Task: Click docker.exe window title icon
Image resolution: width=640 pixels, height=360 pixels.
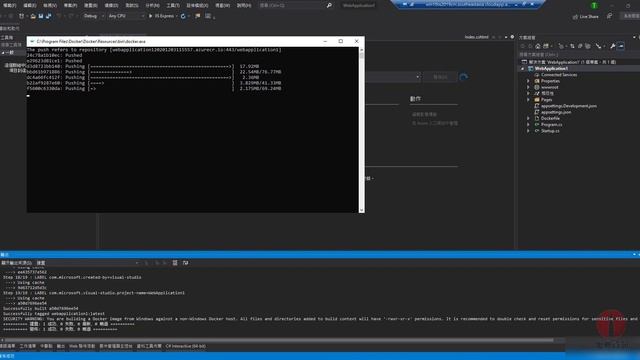Action: 32,41
